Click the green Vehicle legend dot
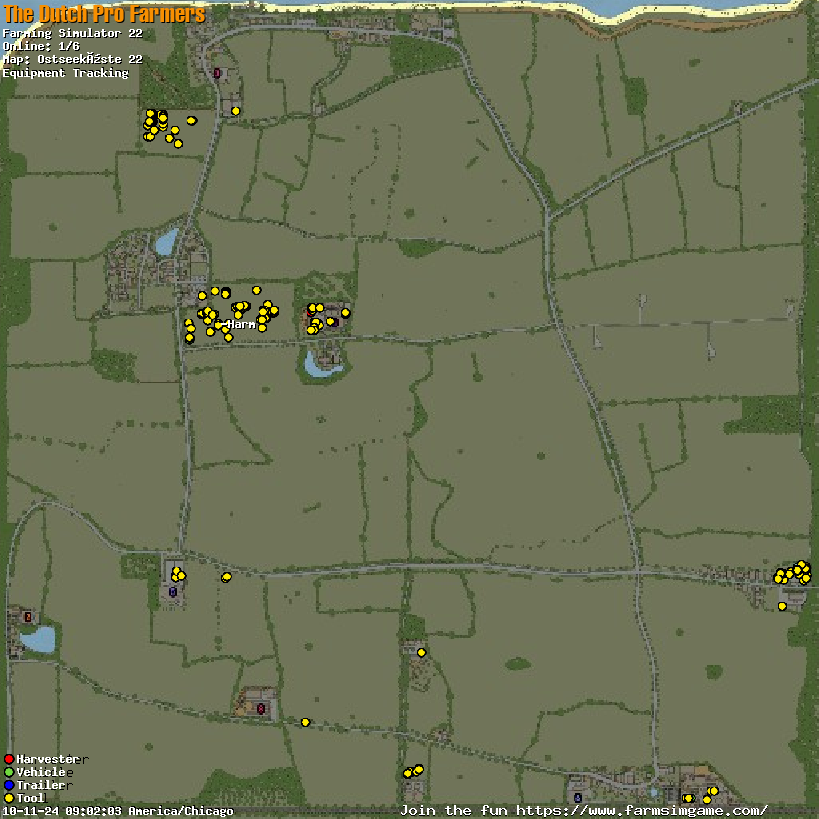The image size is (819, 819). (9, 773)
